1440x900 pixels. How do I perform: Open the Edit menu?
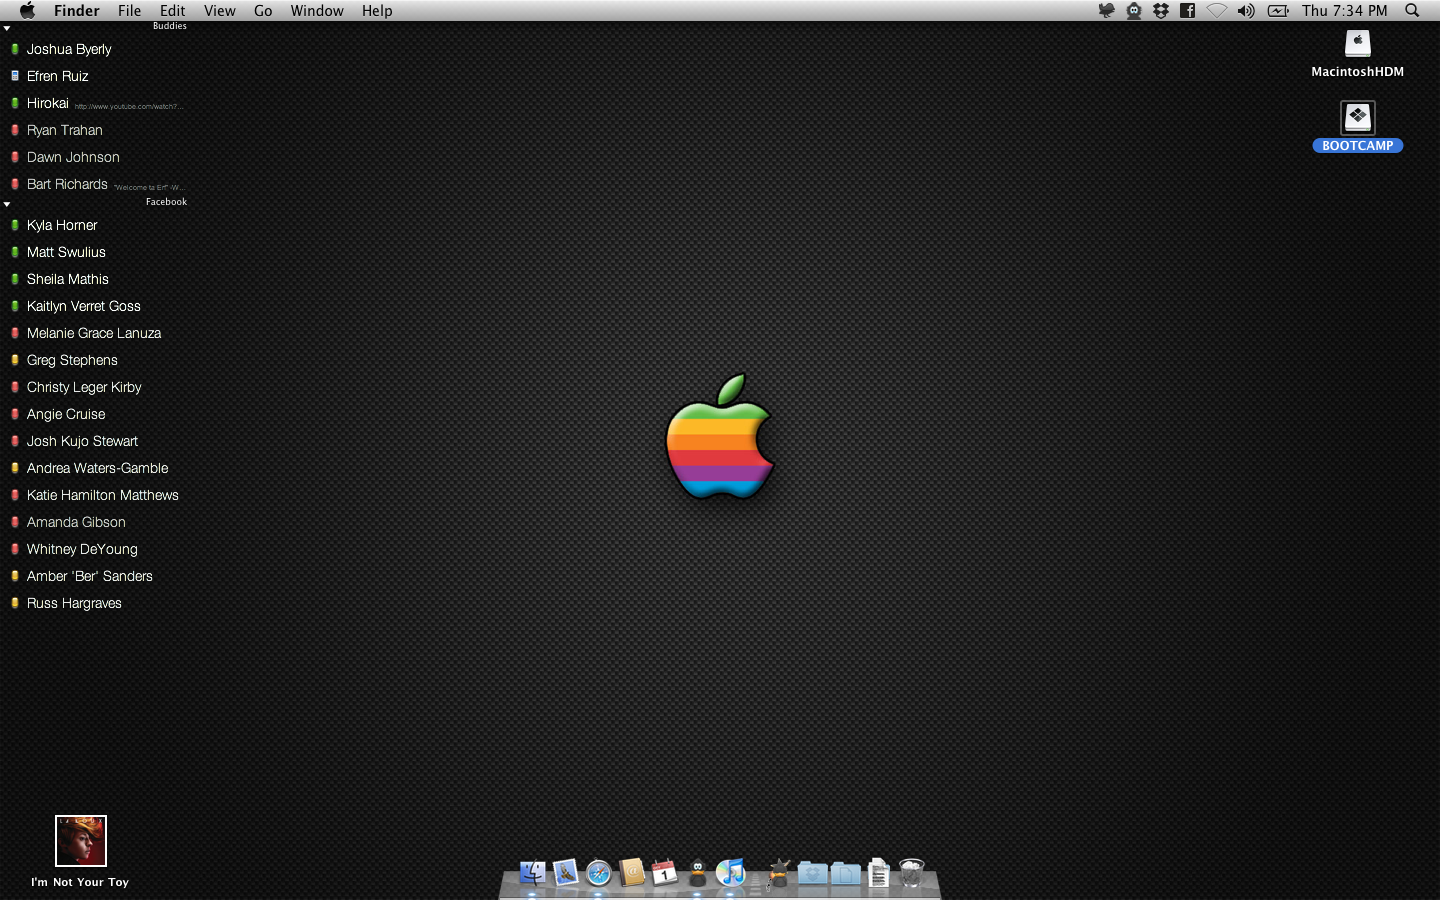[x=173, y=11]
